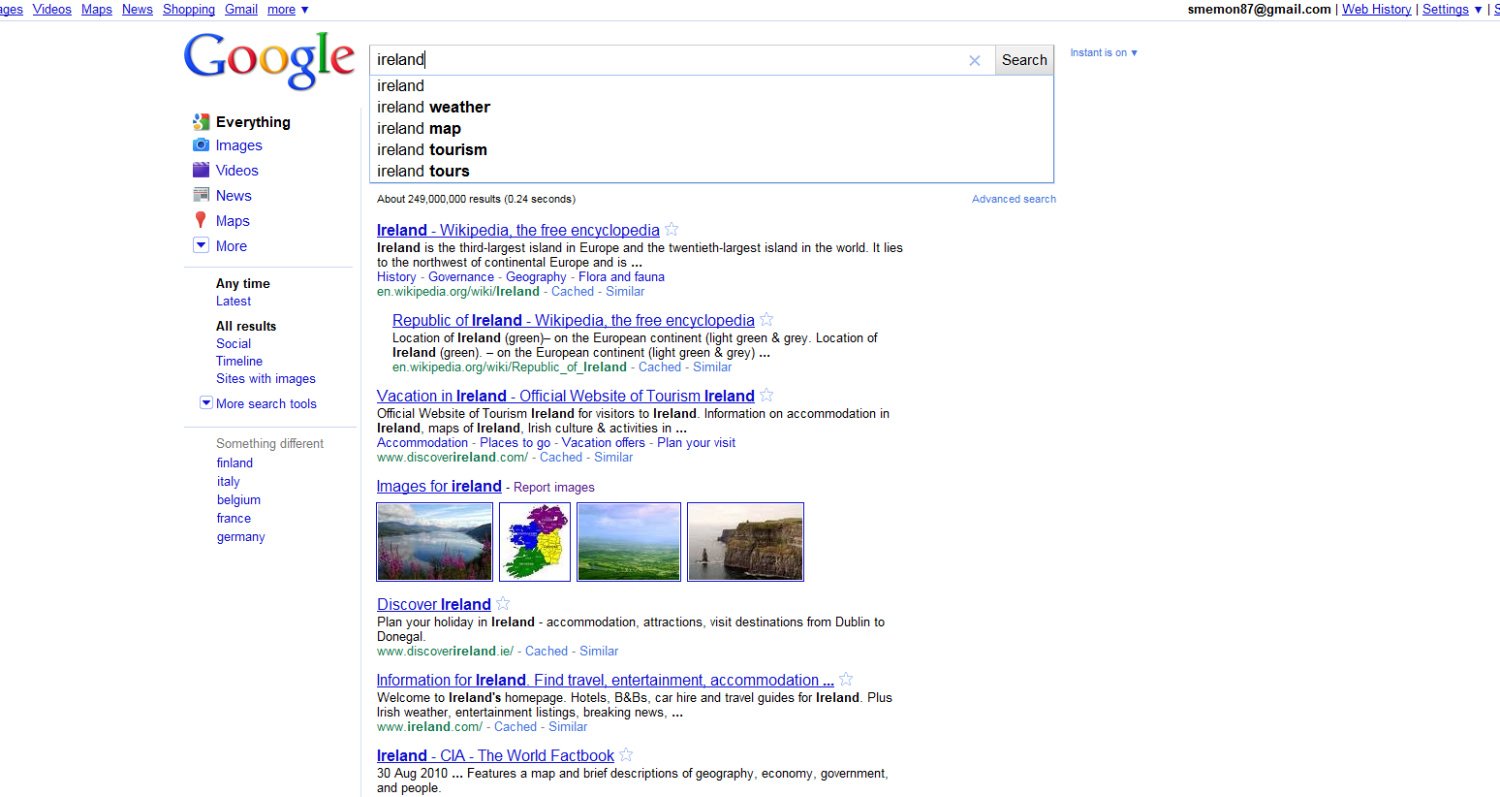Open Web History link
1500x797 pixels.
(1376, 9)
